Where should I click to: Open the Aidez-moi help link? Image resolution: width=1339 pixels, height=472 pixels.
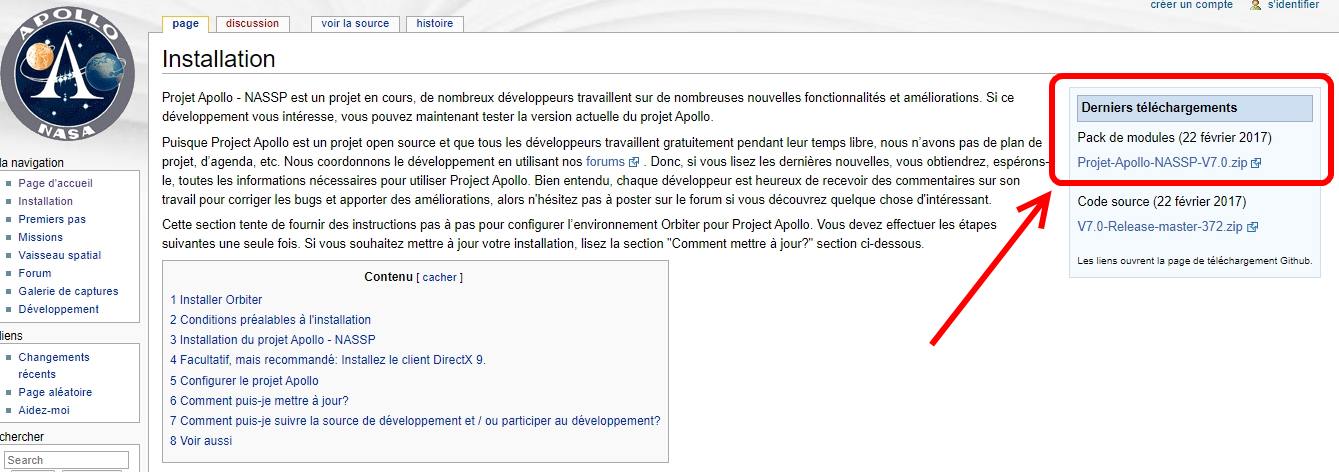pyautogui.click(x=44, y=410)
